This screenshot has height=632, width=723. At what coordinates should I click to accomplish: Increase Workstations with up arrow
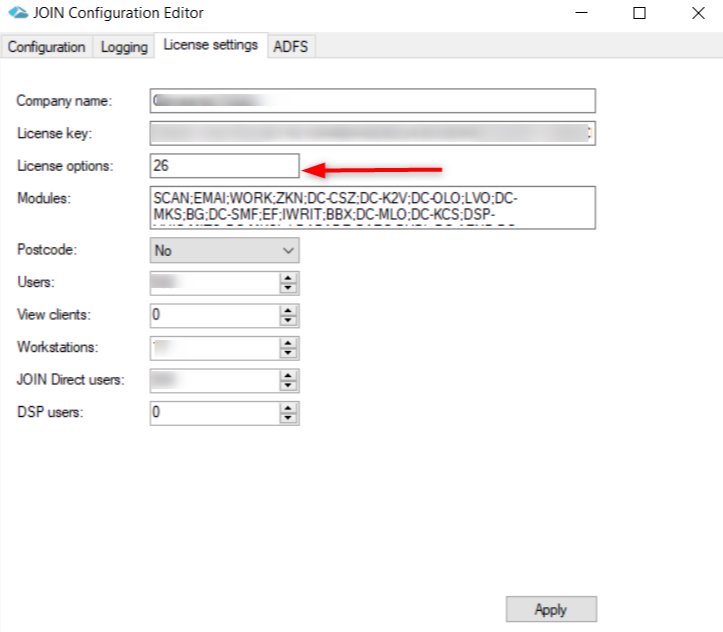(288, 343)
